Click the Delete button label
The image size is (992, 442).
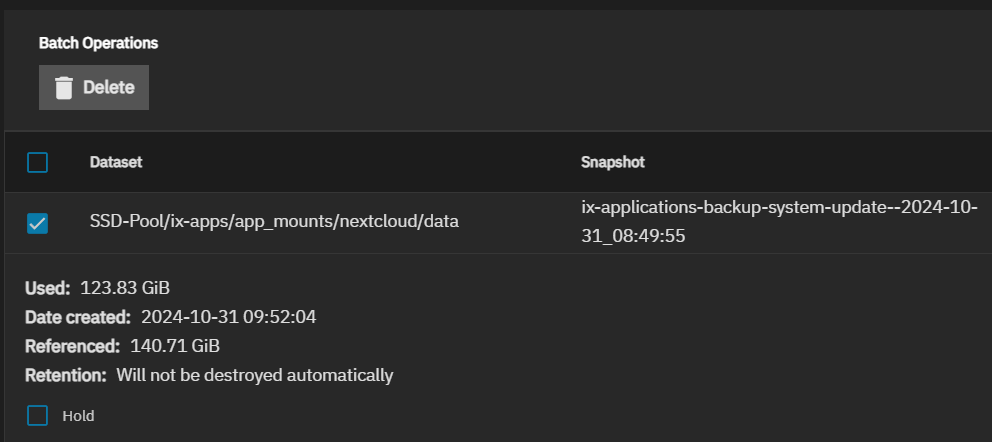109,87
